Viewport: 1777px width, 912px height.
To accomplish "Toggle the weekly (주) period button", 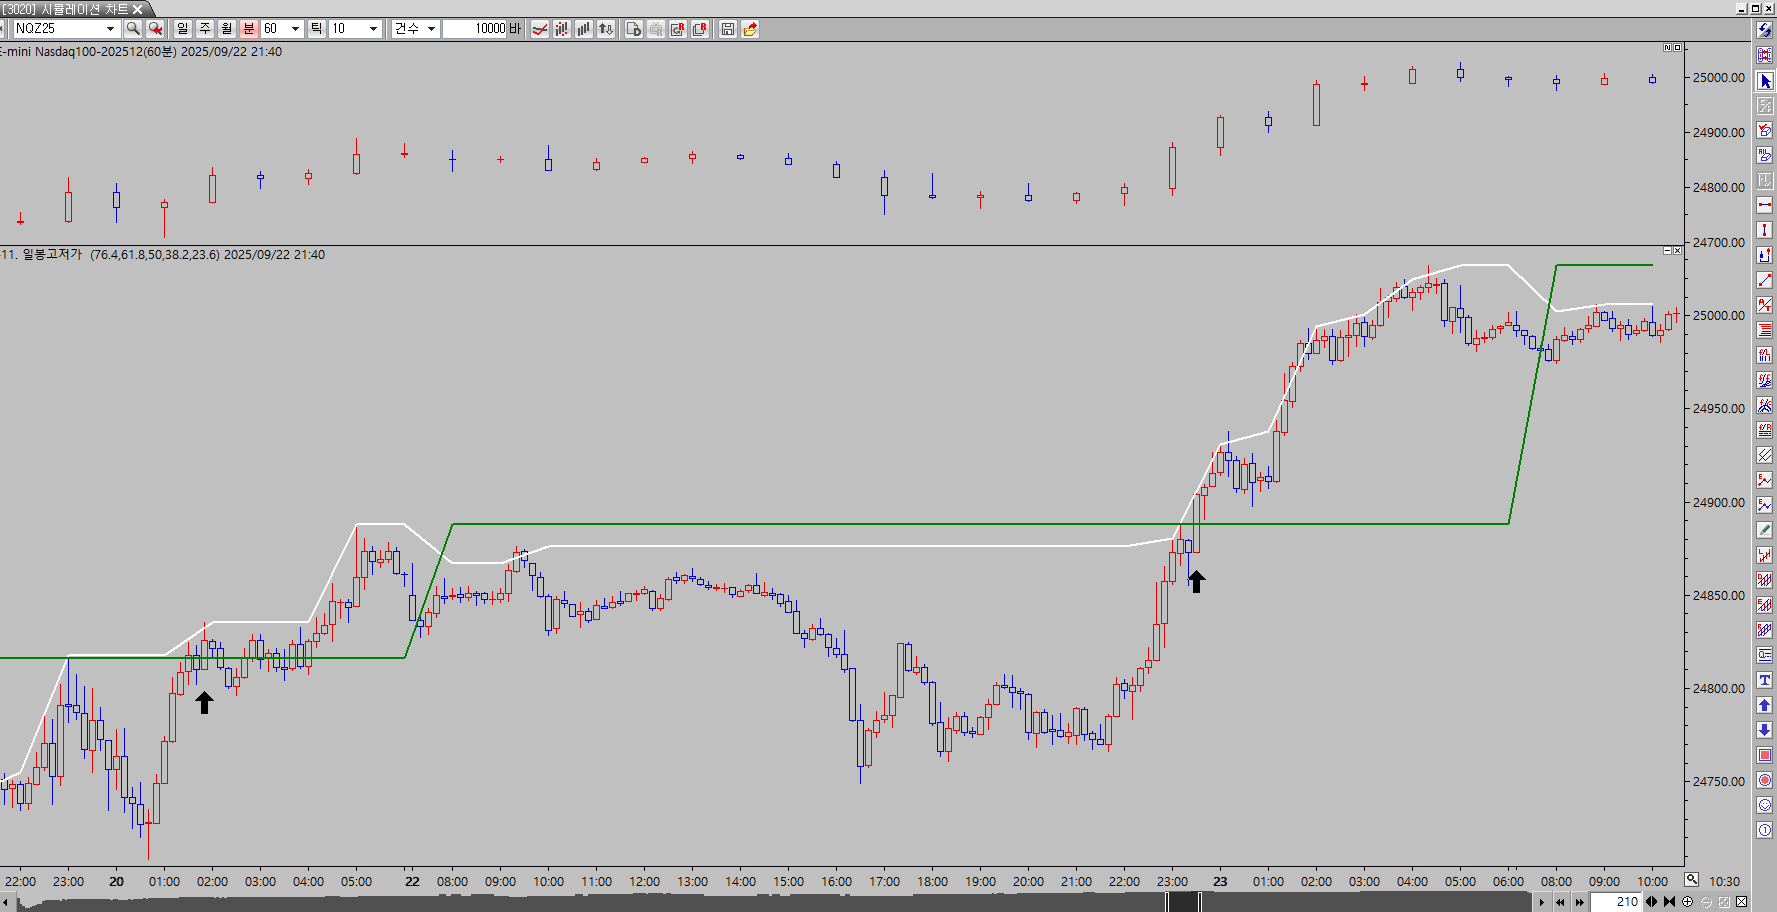I will tap(205, 29).
